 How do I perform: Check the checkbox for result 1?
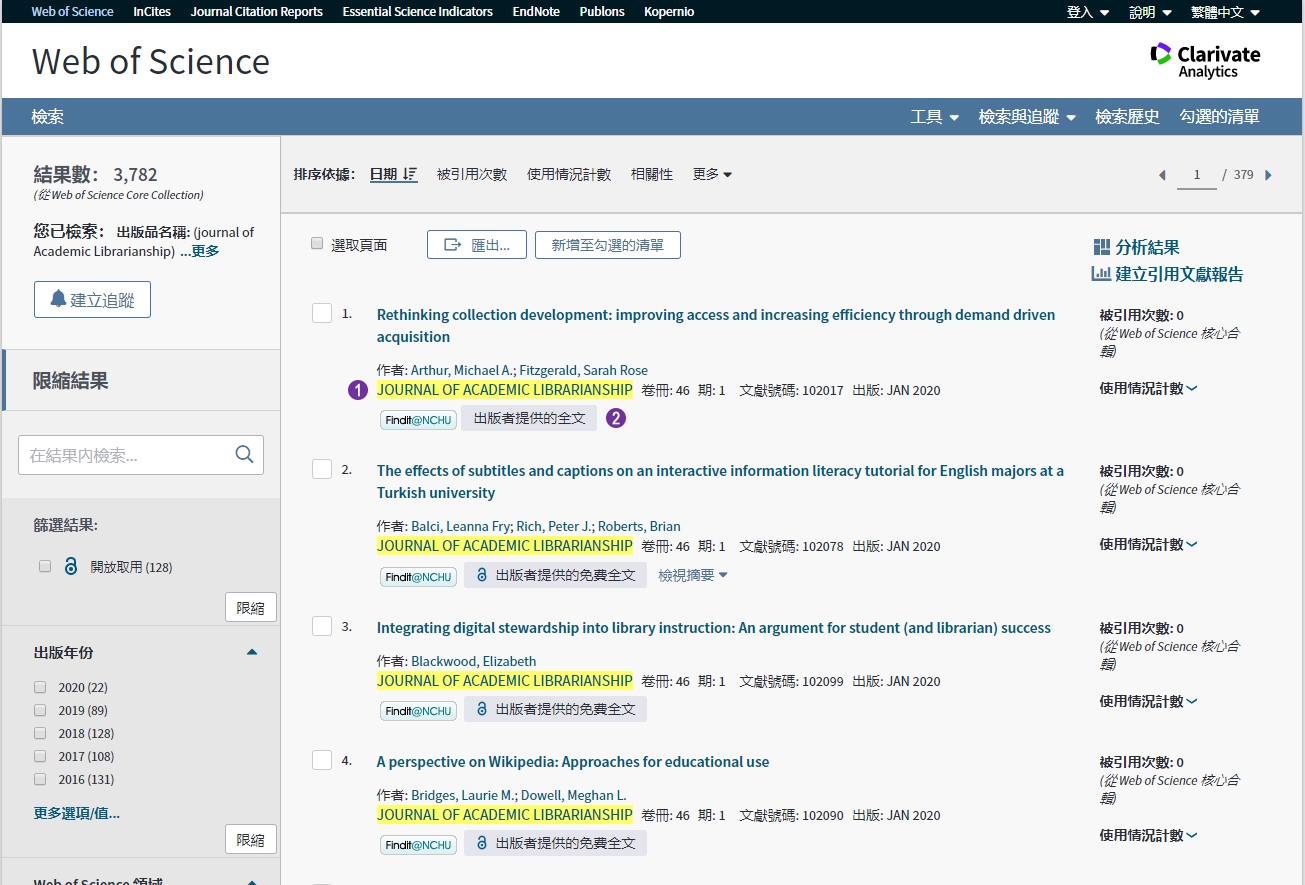click(322, 314)
